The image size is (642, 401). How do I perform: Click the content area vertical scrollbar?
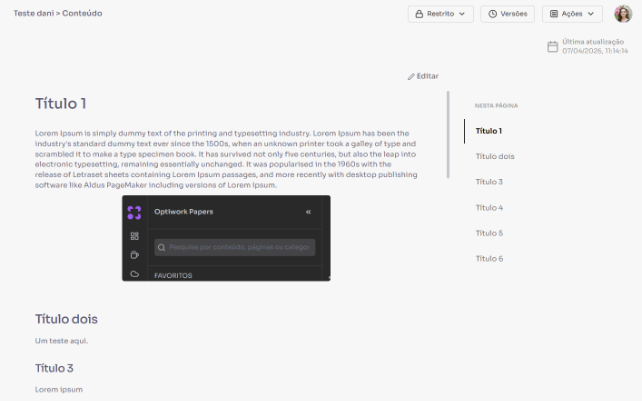click(448, 135)
